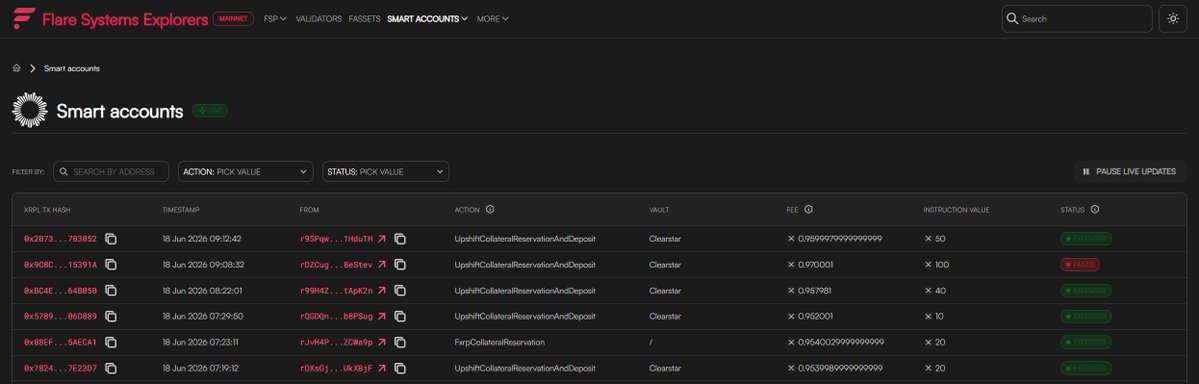Click the search magnifier icon in top bar

1012,18
